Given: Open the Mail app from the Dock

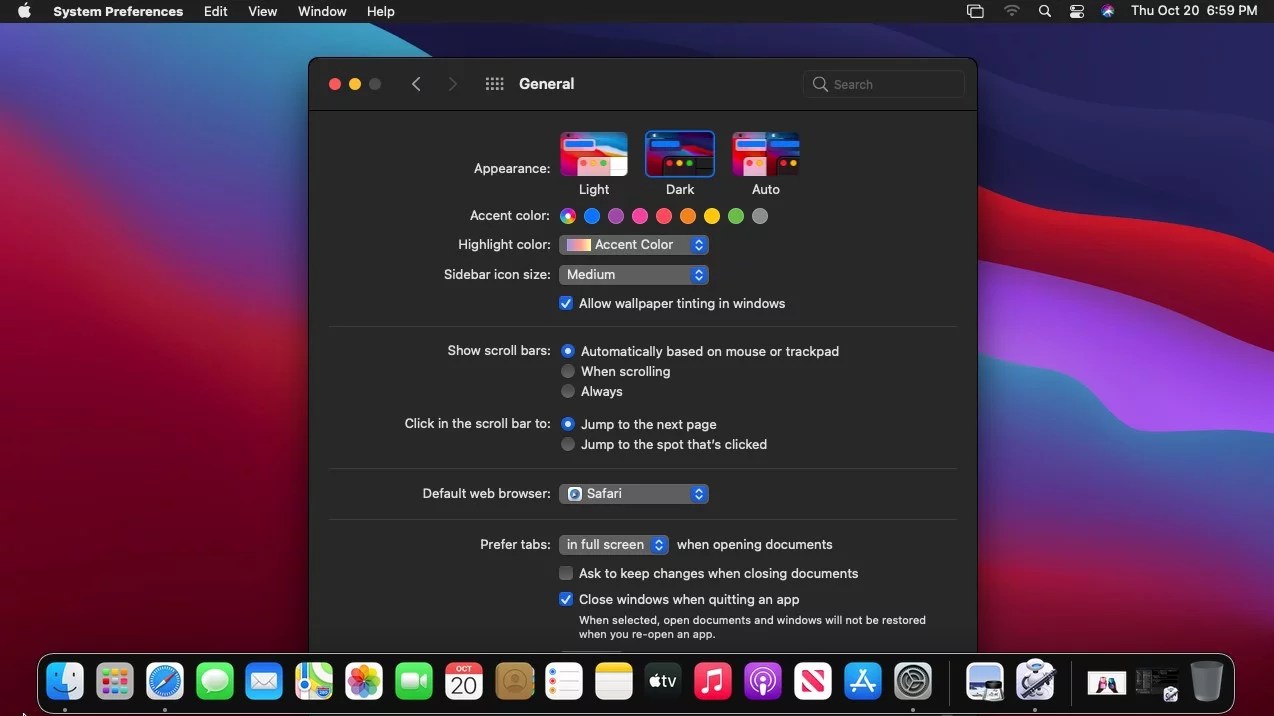Looking at the screenshot, I should pos(264,681).
